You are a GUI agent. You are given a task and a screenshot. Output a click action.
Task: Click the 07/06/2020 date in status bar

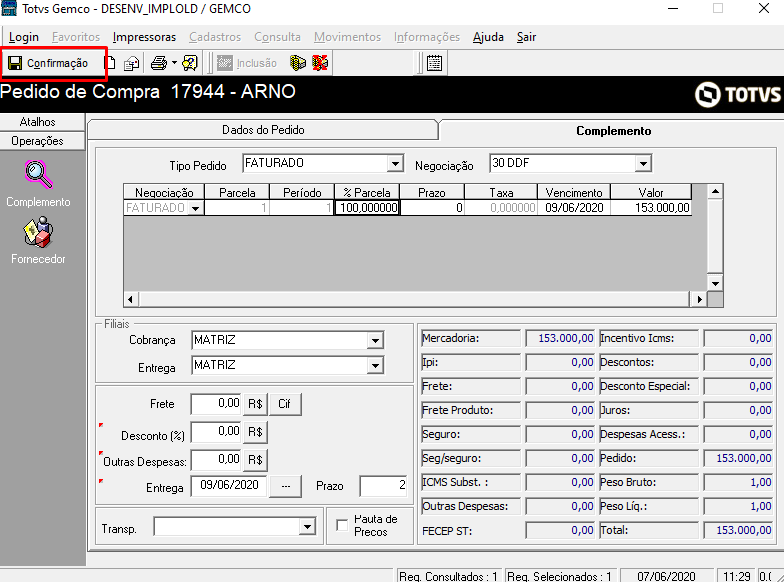666,576
